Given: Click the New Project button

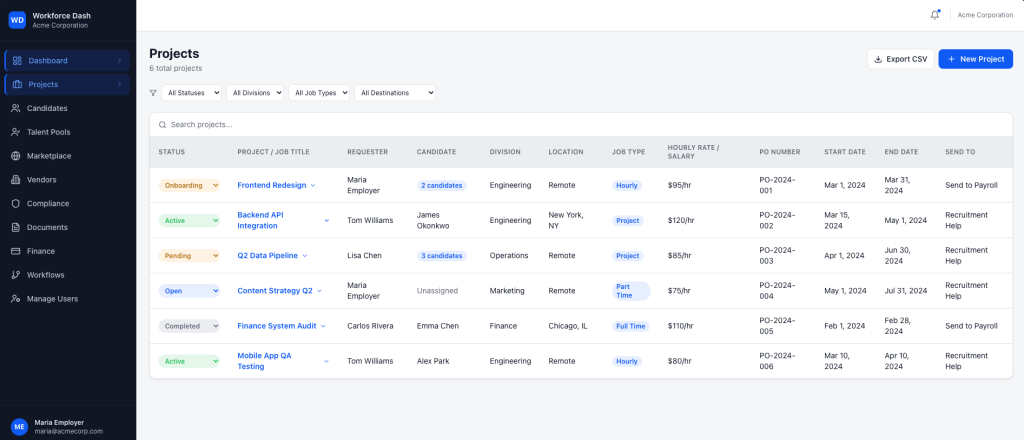Looking at the screenshot, I should click(x=975, y=59).
